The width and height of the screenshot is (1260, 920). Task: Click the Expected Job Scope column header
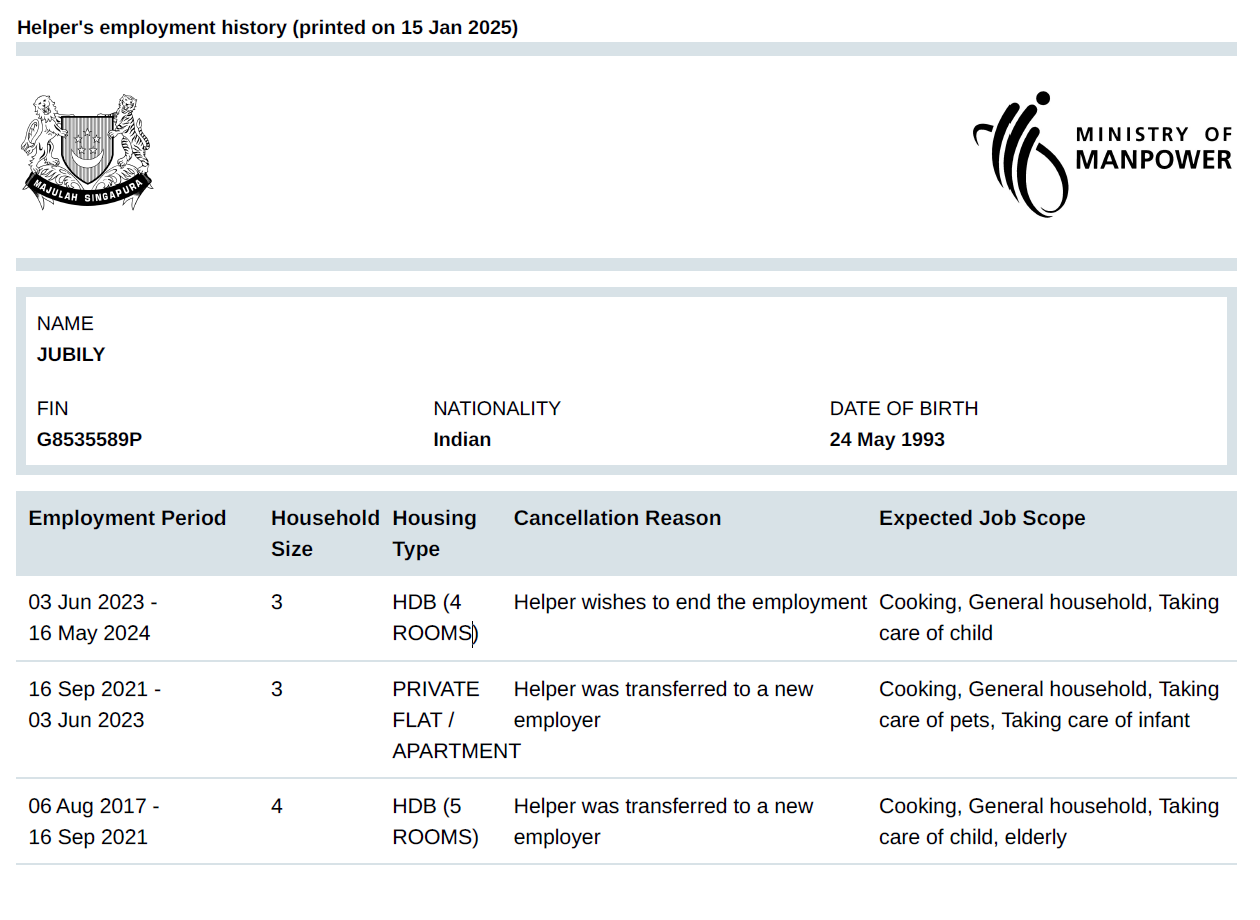[x=981, y=518]
